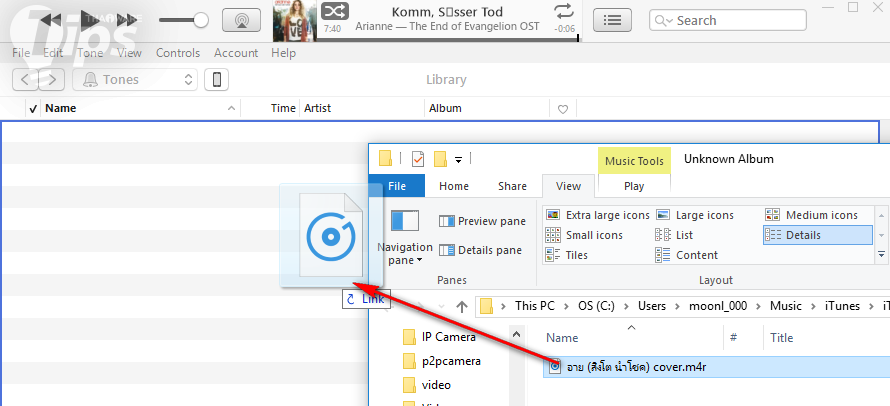Choose List layout
This screenshot has height=406, width=890.
[x=674, y=235]
